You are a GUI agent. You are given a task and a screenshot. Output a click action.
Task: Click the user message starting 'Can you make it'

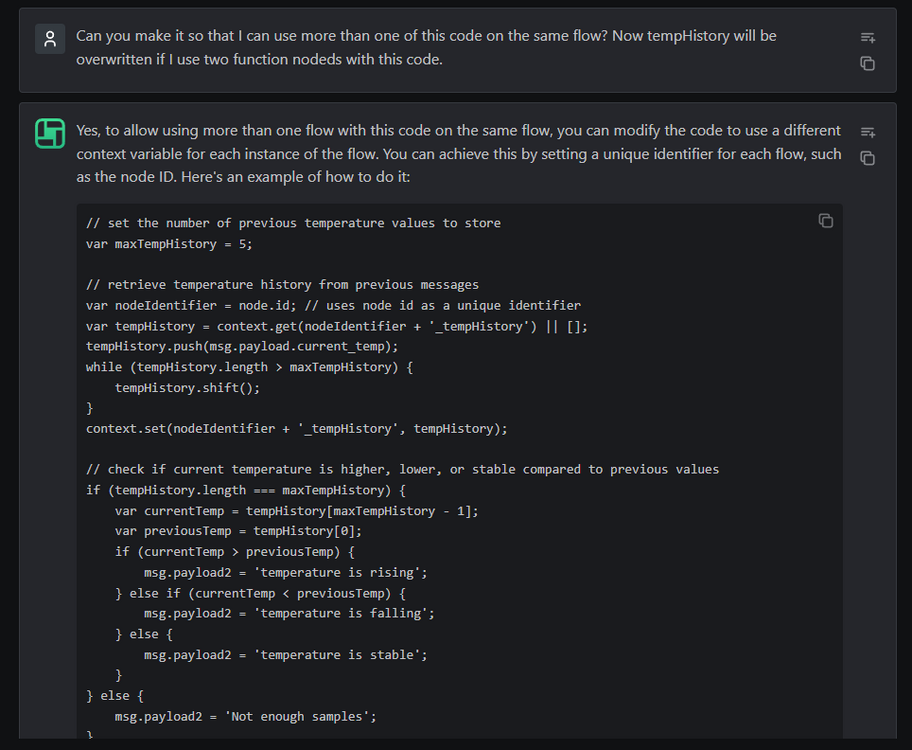click(426, 47)
